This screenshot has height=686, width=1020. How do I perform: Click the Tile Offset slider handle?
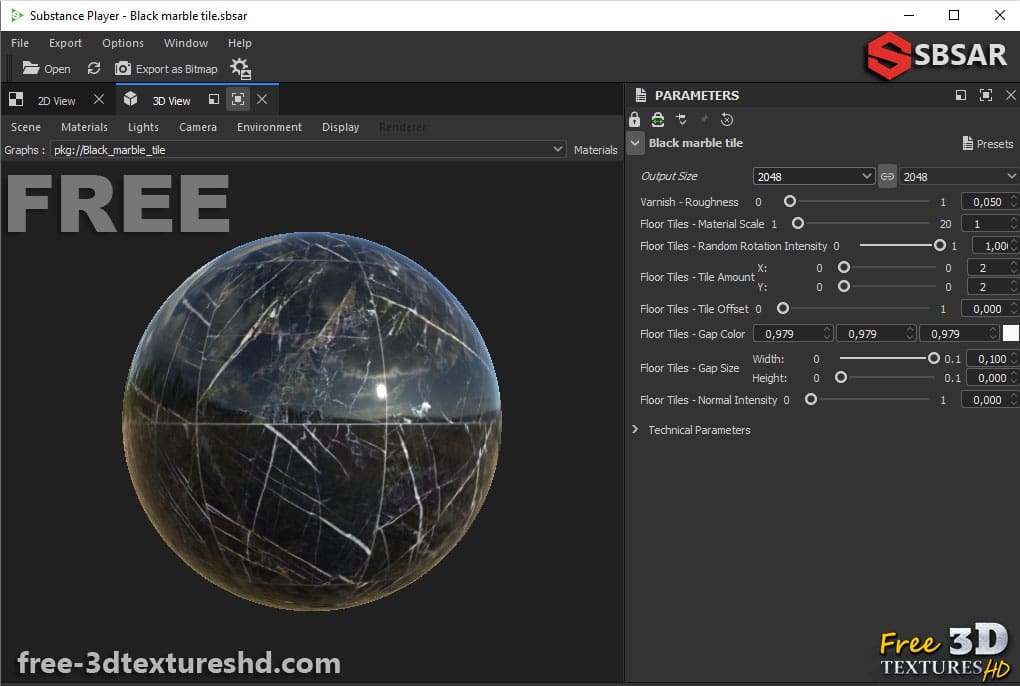pyautogui.click(x=783, y=308)
